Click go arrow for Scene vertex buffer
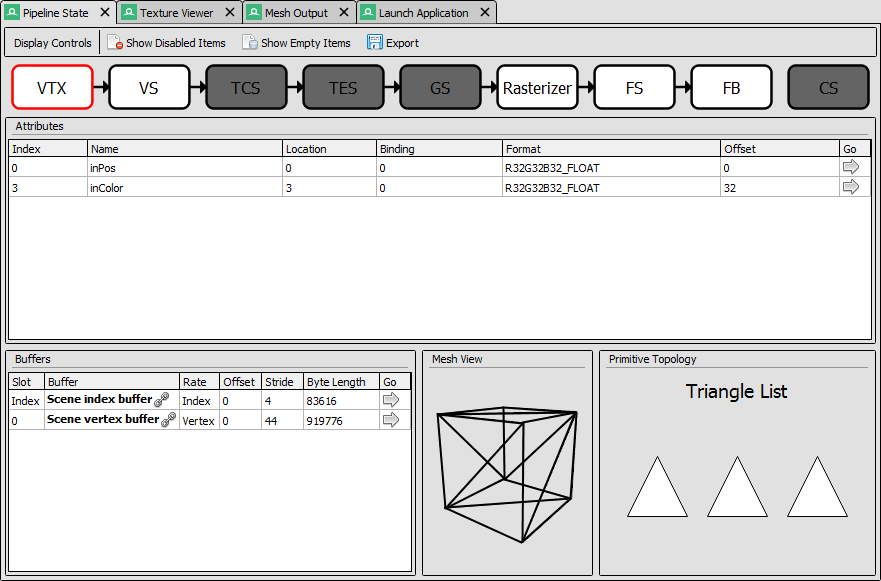 tap(390, 420)
